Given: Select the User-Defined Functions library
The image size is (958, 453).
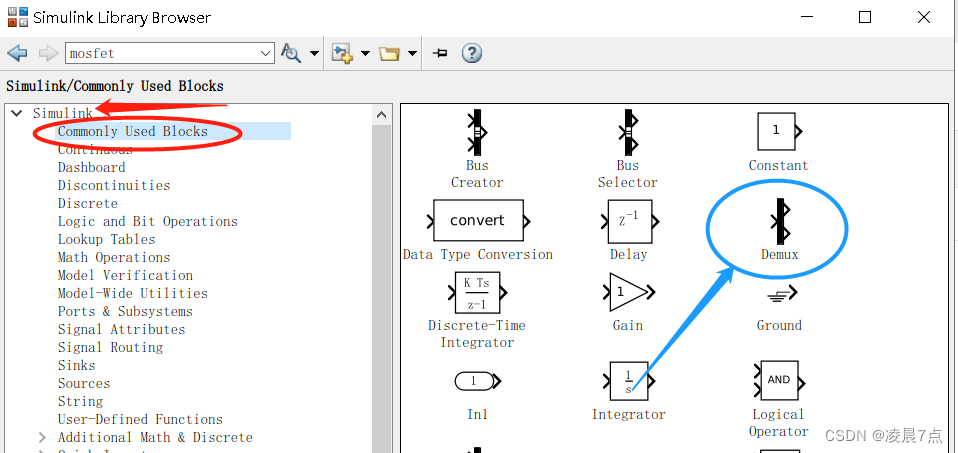Looking at the screenshot, I should click(141, 419).
